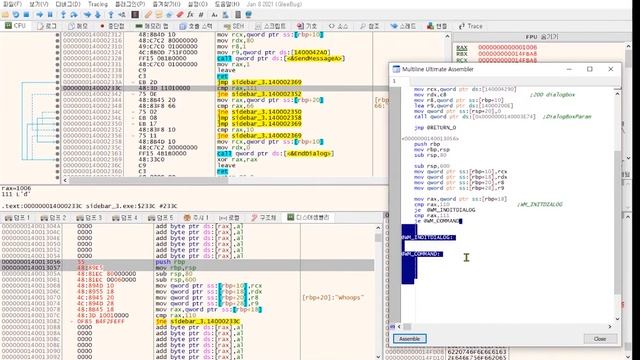
Task: Select the 덤프 1 dump tab
Action: [x=18, y=218]
